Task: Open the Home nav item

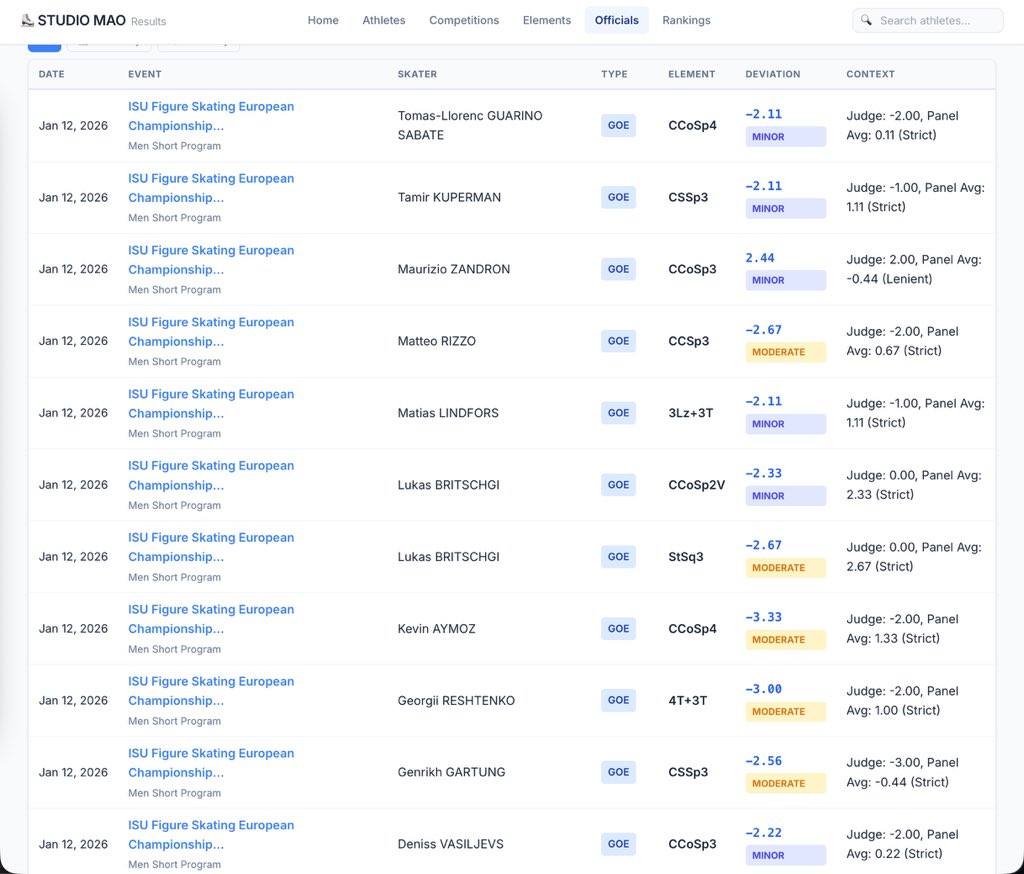Action: pos(323,20)
